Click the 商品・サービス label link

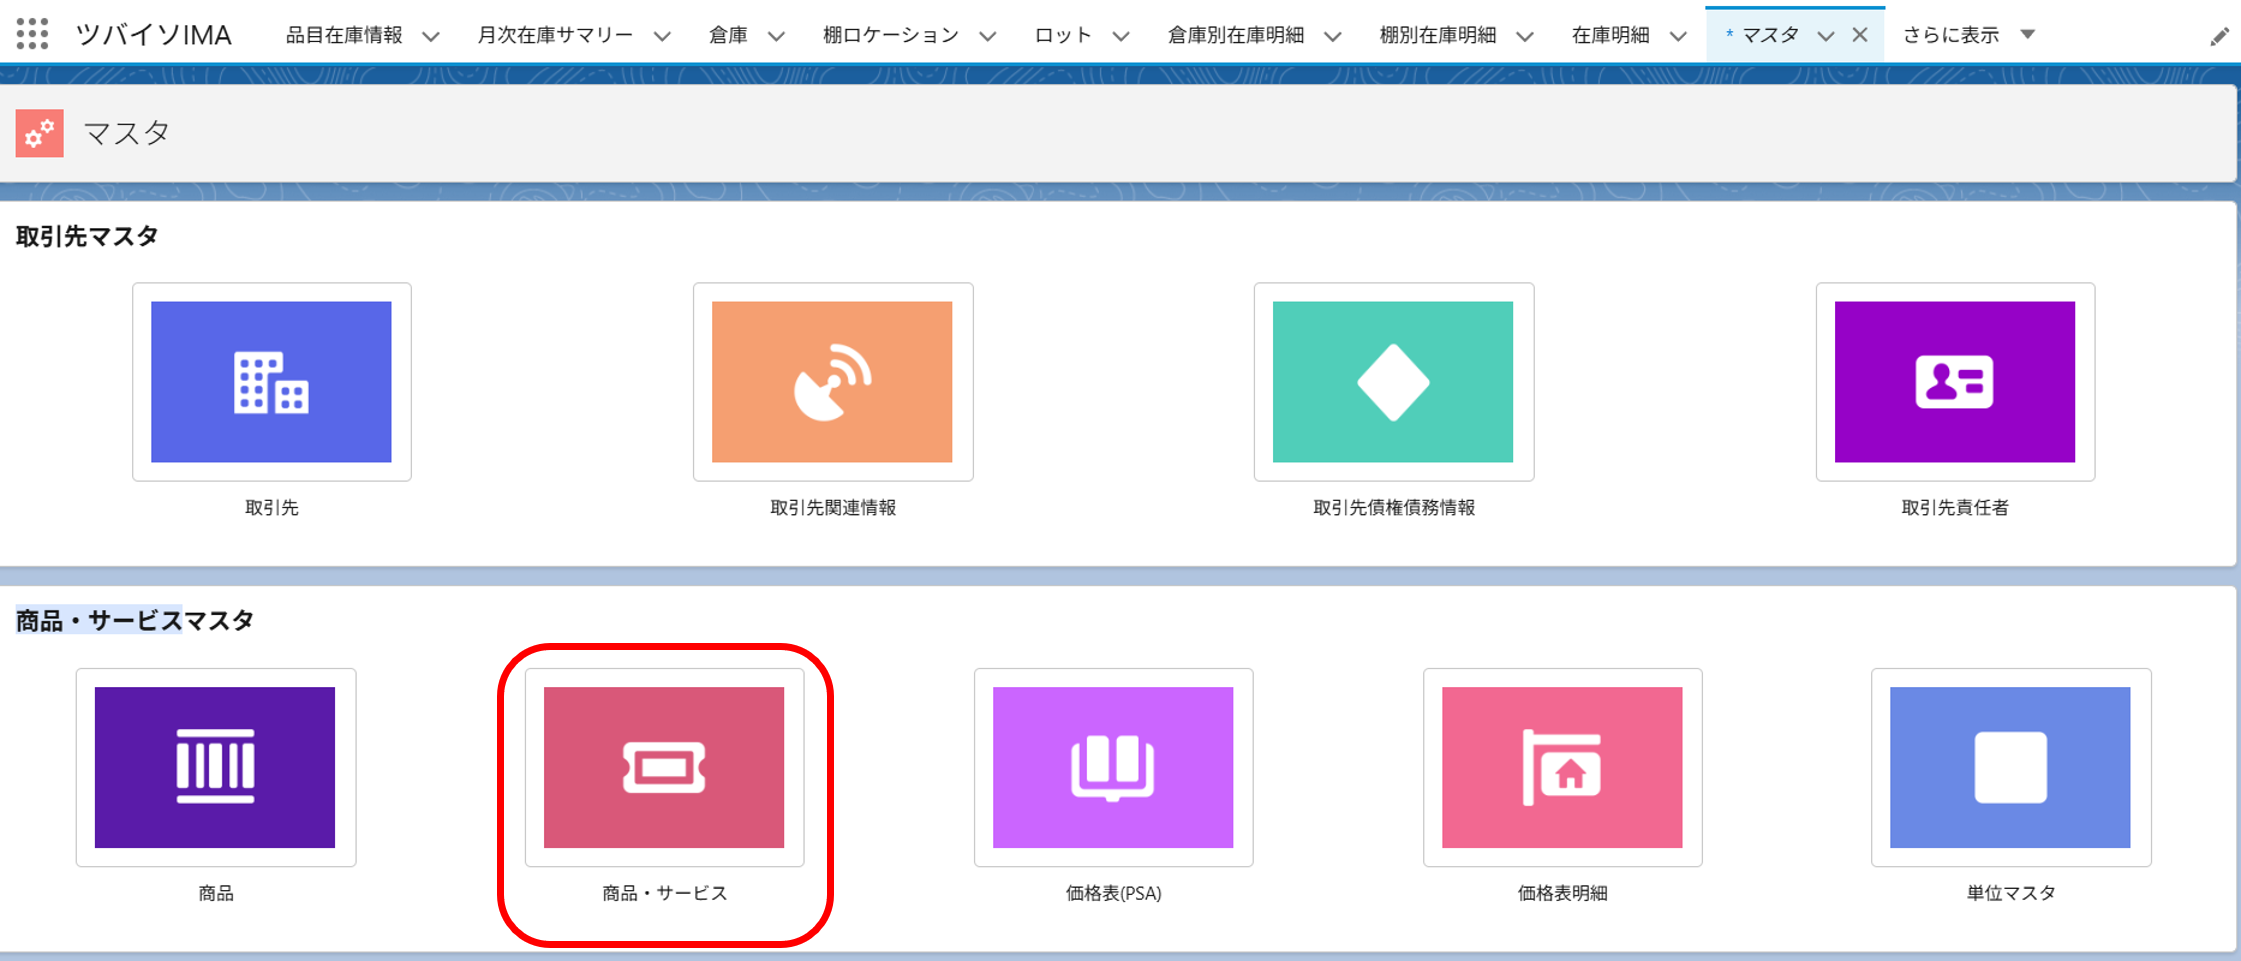(x=664, y=893)
